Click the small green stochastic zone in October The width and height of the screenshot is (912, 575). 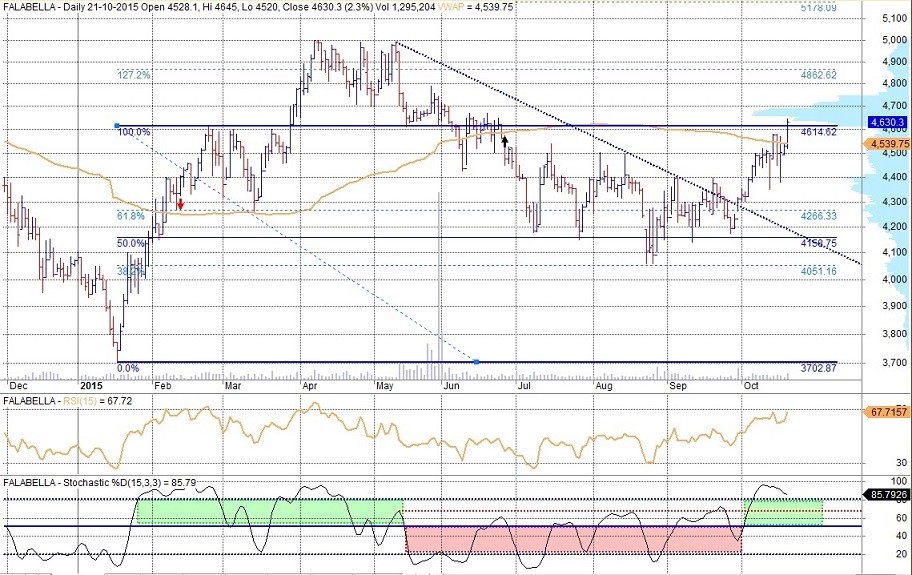[x=783, y=512]
